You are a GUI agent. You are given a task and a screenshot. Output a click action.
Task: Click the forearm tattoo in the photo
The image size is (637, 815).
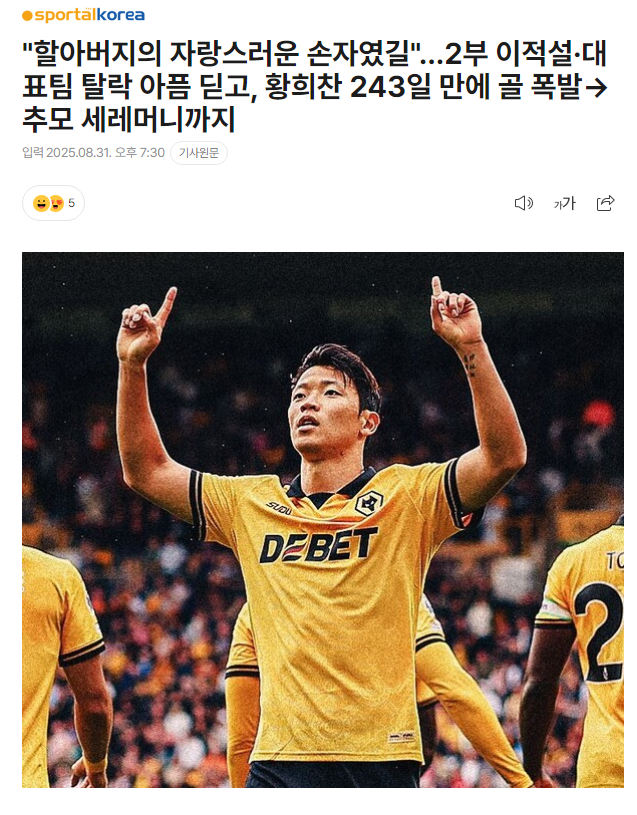coord(470,365)
